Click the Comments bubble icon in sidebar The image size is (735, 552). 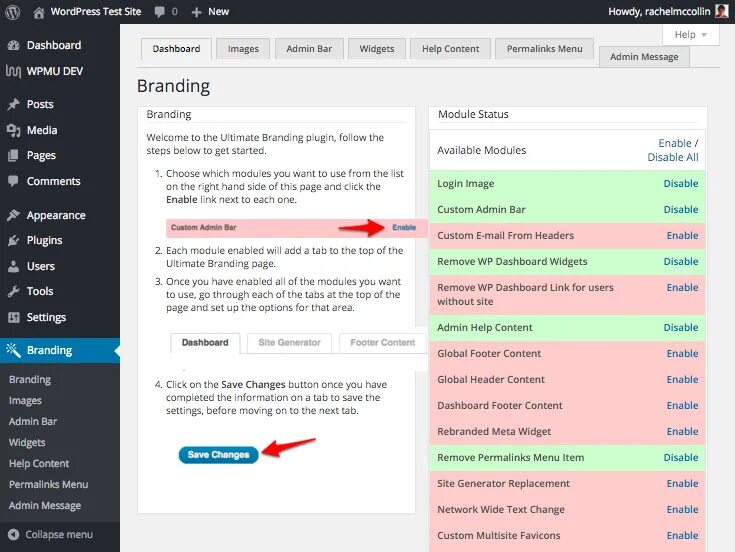[x=14, y=181]
